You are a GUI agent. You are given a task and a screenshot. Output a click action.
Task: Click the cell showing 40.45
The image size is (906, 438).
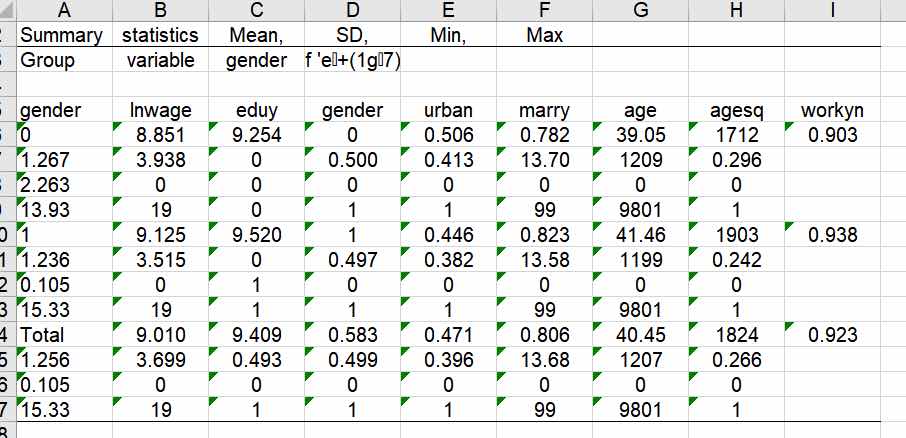click(640, 335)
